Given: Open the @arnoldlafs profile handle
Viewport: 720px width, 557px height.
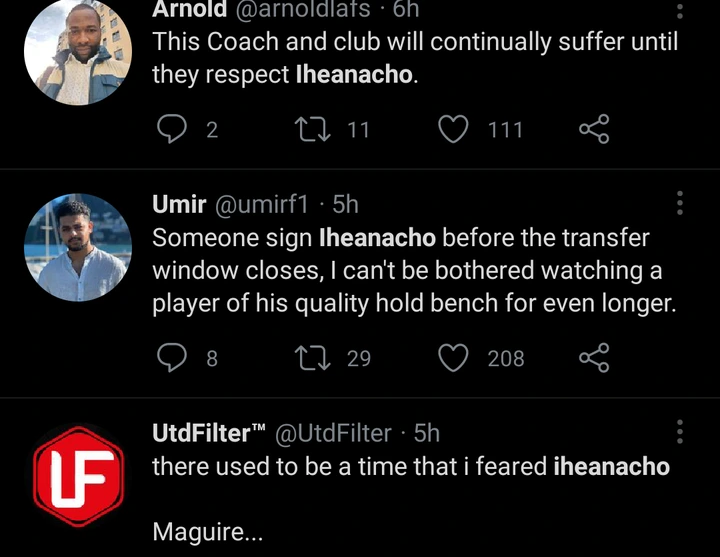Looking at the screenshot, I should coord(304,10).
